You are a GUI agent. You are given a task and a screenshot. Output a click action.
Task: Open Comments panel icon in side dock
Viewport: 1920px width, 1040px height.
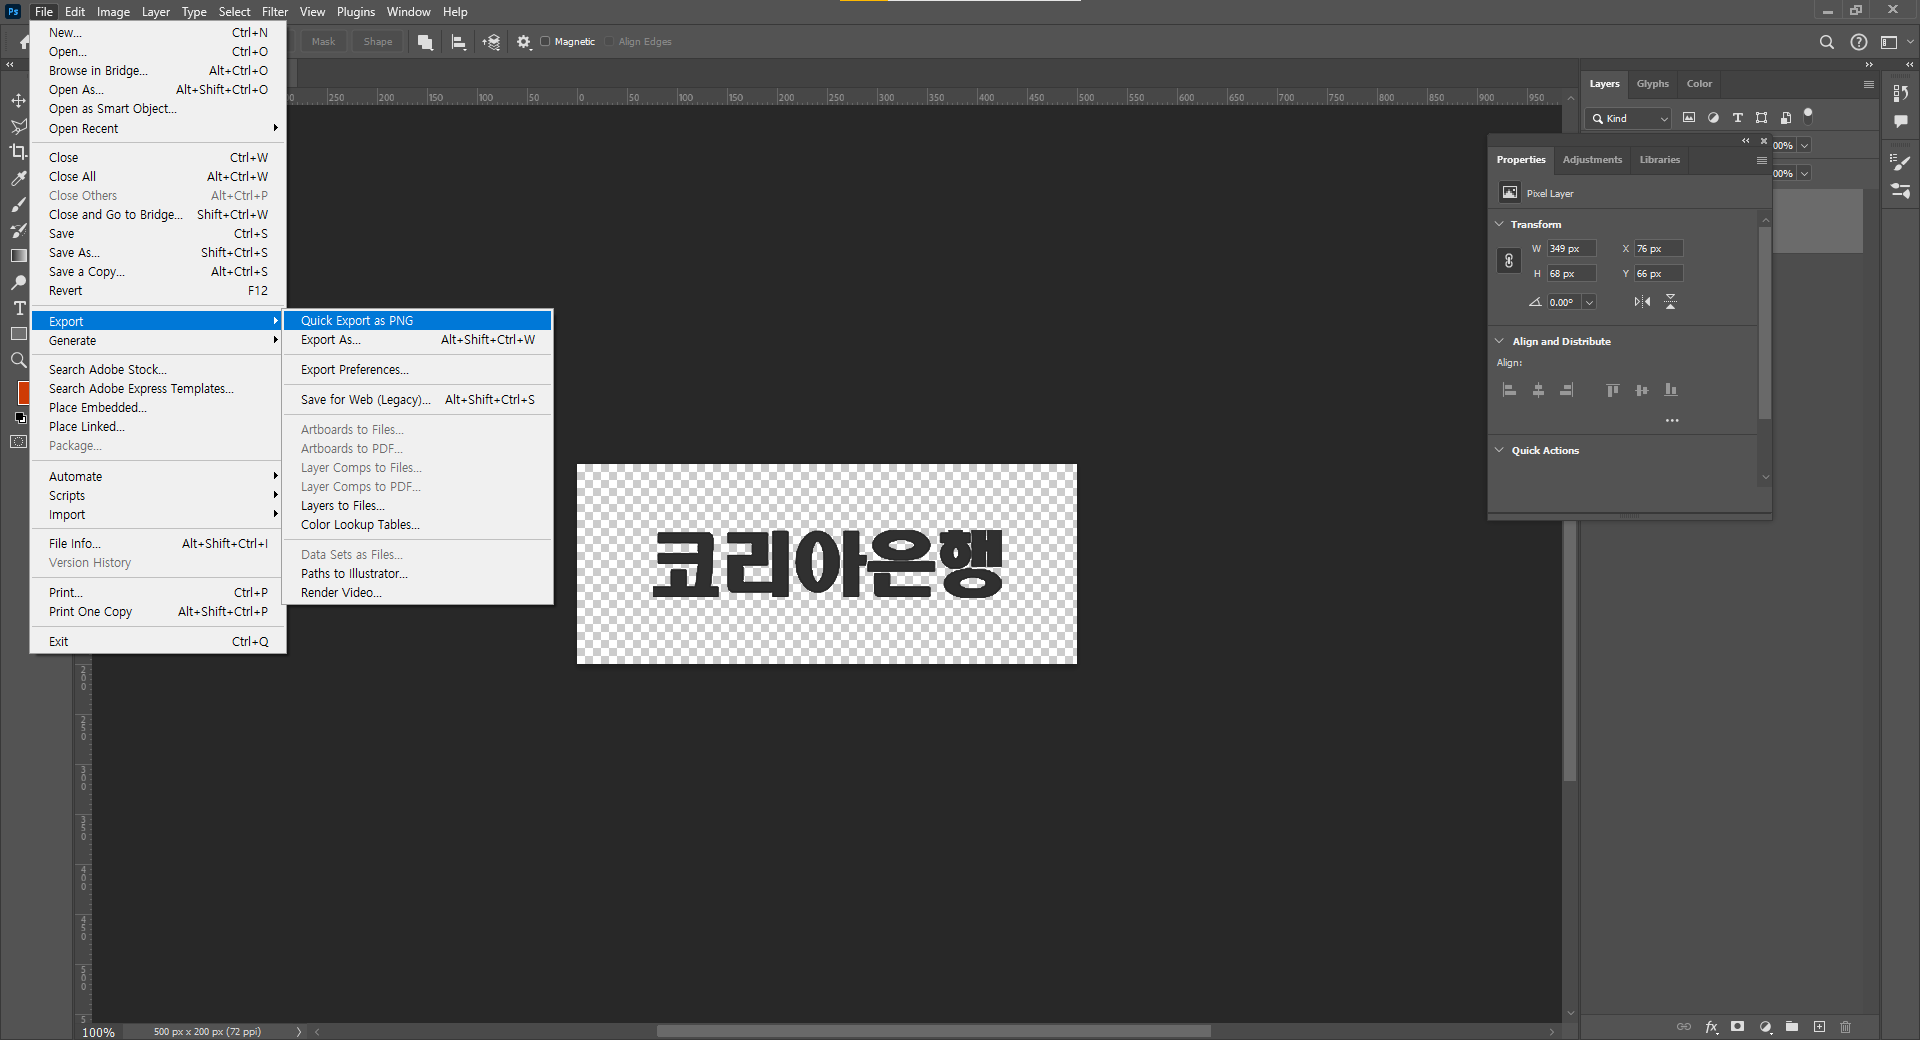click(x=1900, y=121)
